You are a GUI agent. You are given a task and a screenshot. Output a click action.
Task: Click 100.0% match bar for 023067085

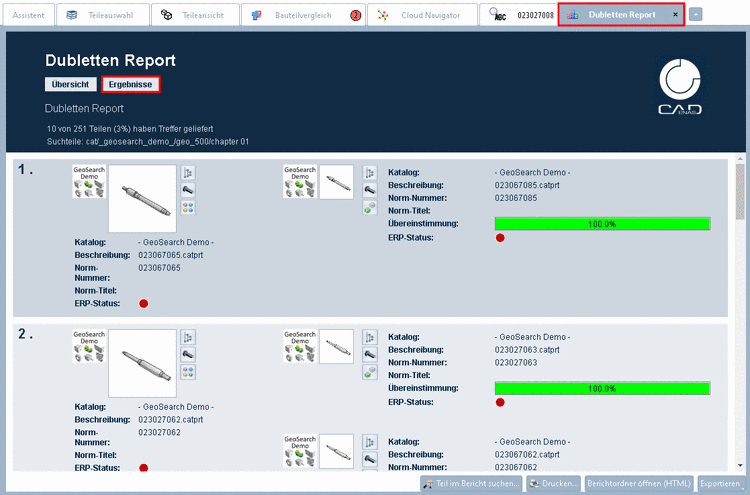[x=602, y=224]
